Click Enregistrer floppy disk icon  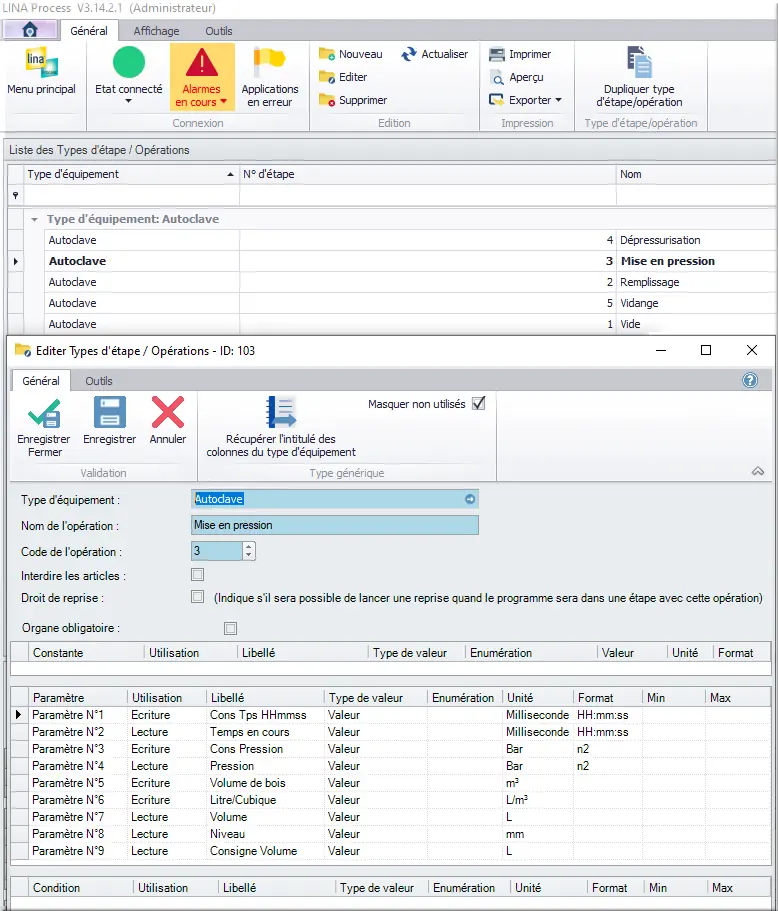tap(110, 412)
